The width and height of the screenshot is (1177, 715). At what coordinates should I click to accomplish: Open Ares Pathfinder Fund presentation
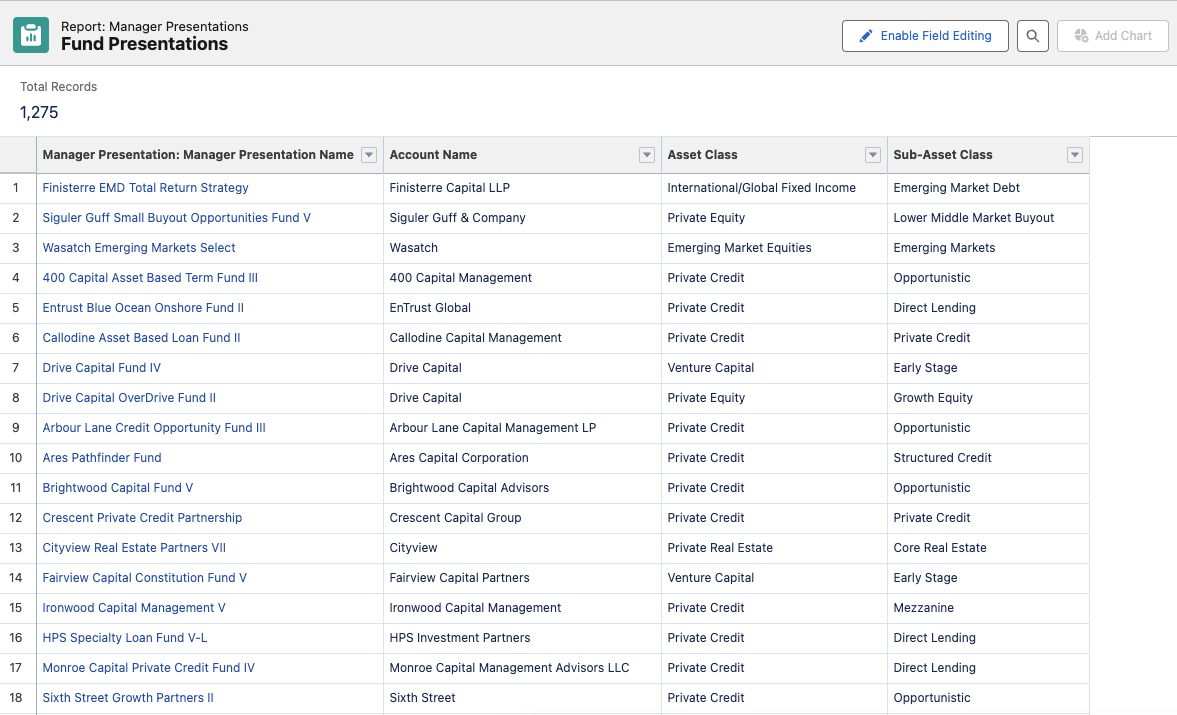click(x=102, y=458)
